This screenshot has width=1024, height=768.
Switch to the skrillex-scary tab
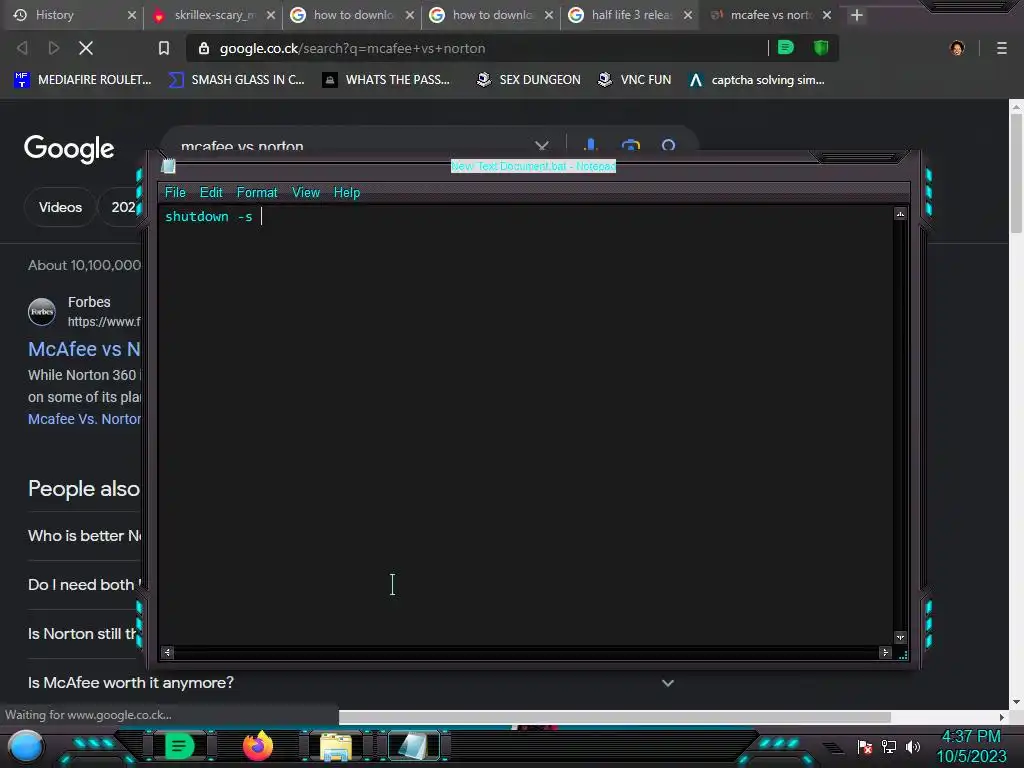[x=215, y=15]
